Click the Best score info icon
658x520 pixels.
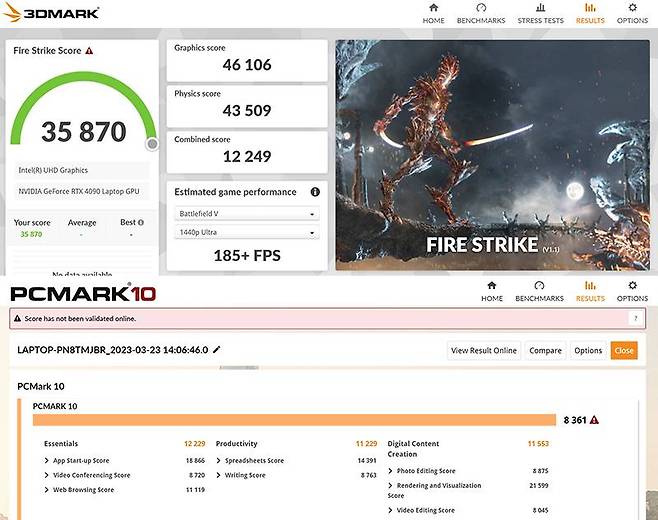[141, 222]
